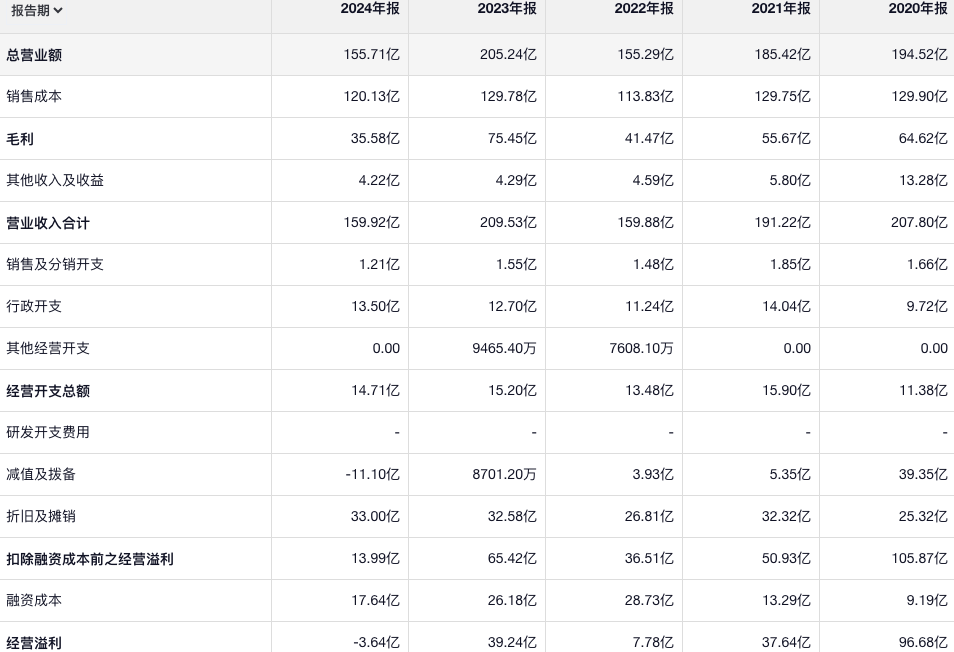
Task: Select the 2020 经营溢利 value 96.68亿
Action: click(x=919, y=642)
